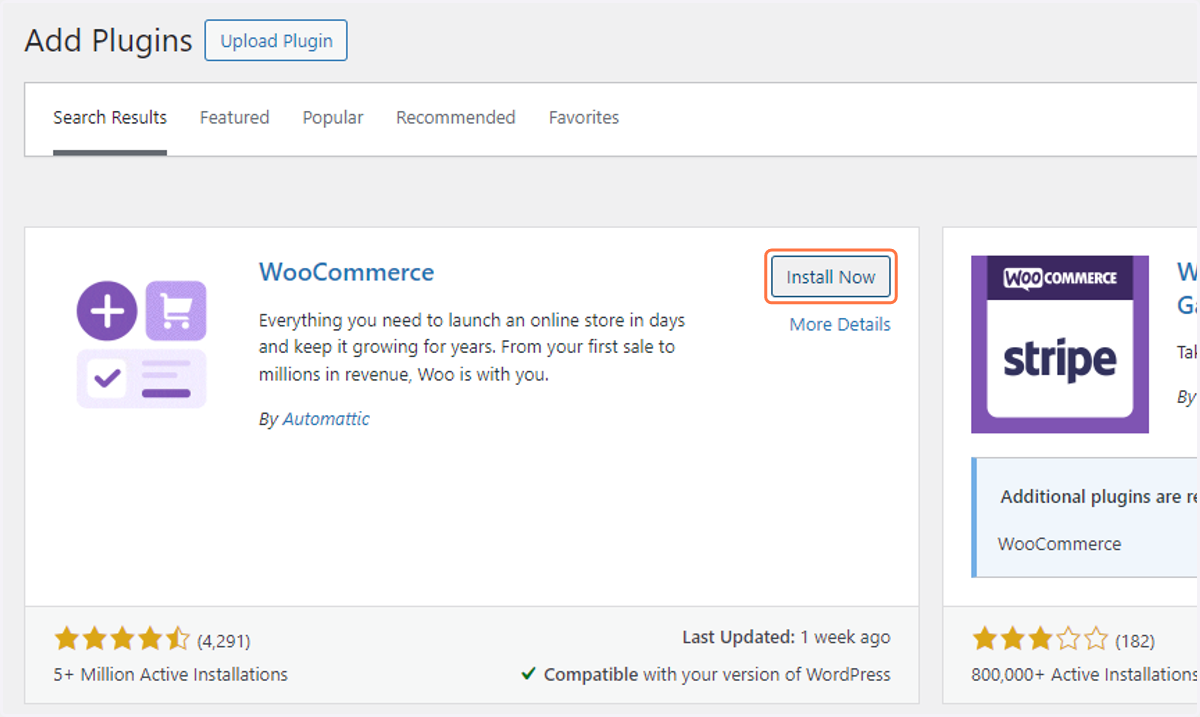Image resolution: width=1200 pixels, height=717 pixels.
Task: Click the 'Additional plugins are' notice heading
Action: coord(1099,497)
